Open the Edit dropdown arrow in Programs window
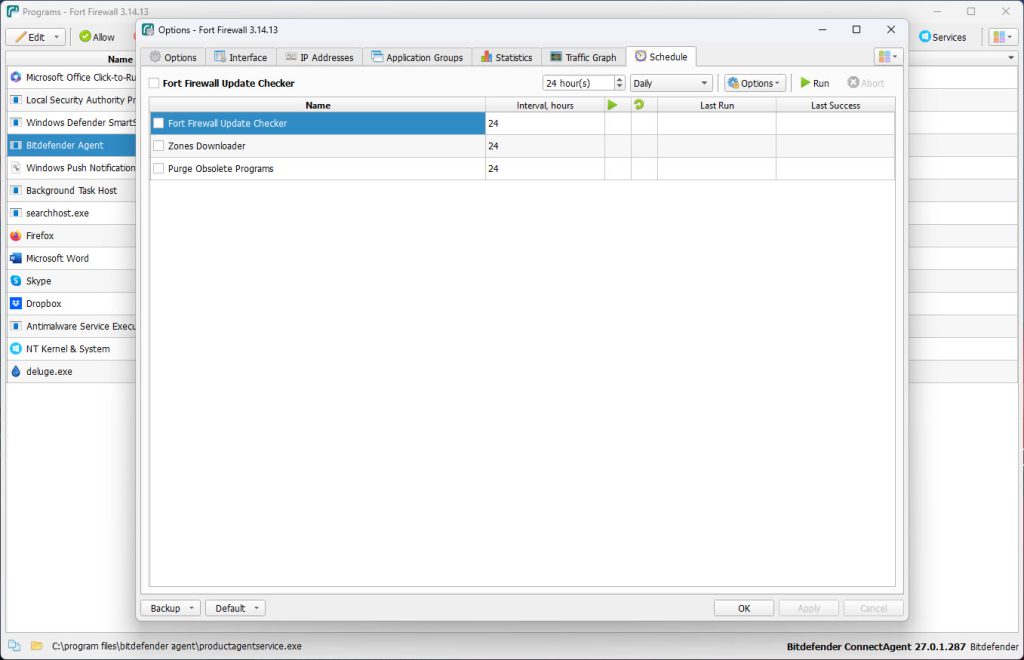 coord(57,37)
